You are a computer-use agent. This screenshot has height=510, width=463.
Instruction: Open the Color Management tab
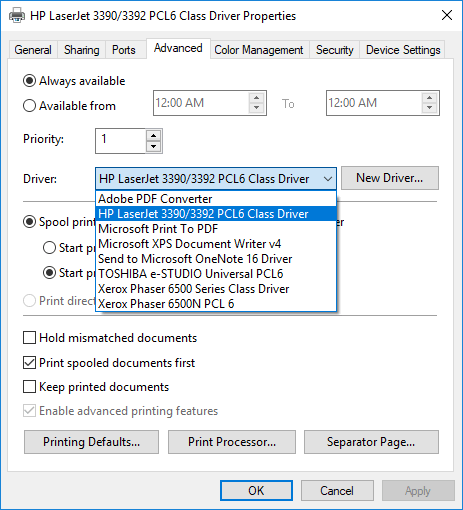[259, 50]
